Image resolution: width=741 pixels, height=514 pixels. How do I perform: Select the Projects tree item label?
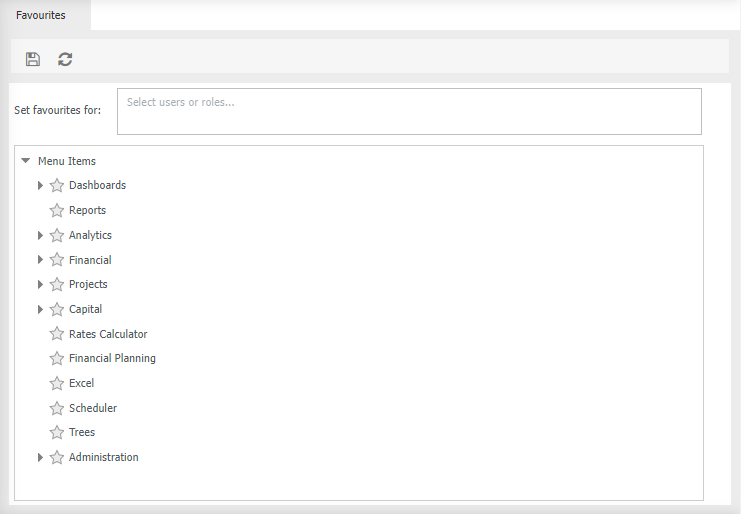point(88,284)
